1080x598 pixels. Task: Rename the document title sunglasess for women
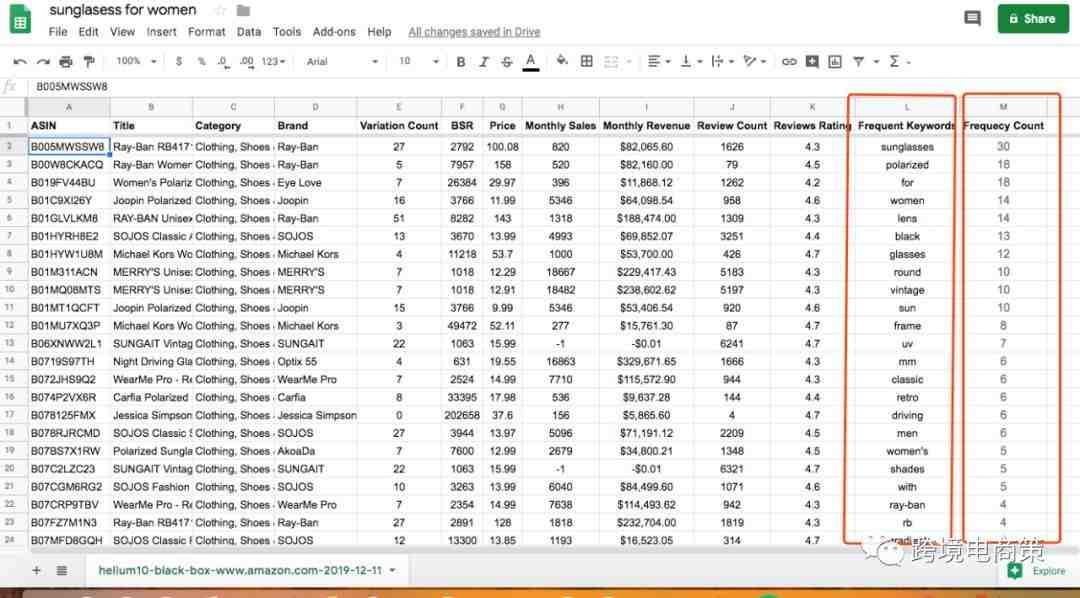tap(123, 10)
